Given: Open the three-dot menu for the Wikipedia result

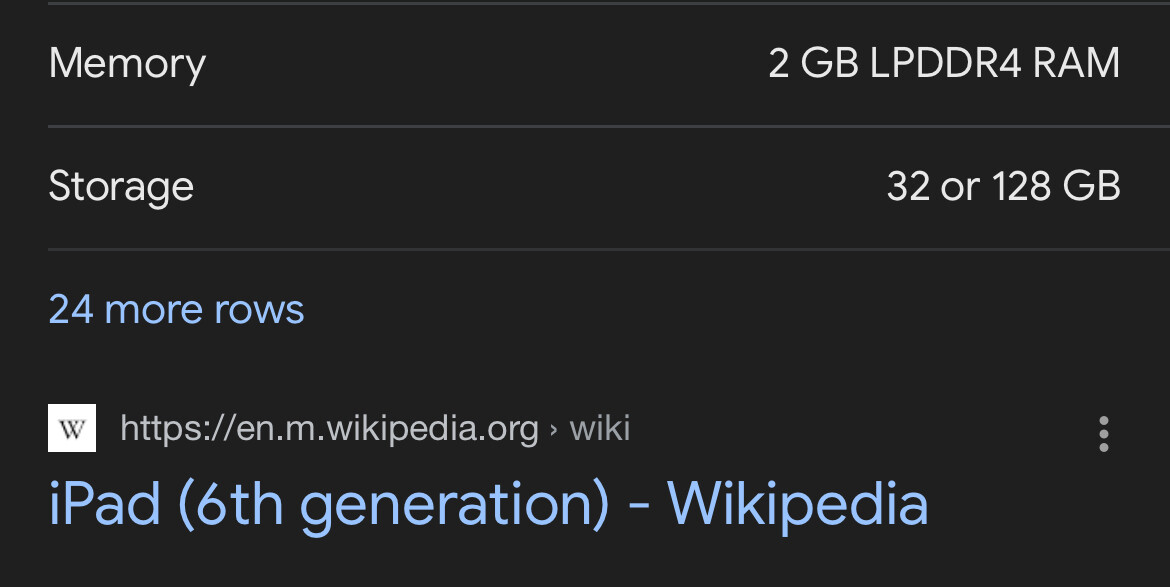Looking at the screenshot, I should click(x=1103, y=434).
